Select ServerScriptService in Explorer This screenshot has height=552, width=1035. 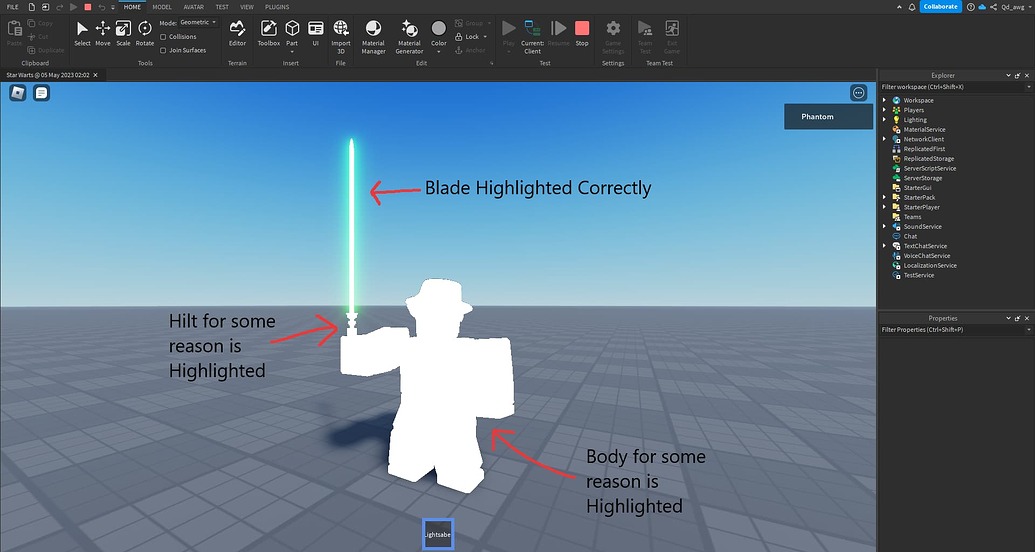[x=930, y=168]
